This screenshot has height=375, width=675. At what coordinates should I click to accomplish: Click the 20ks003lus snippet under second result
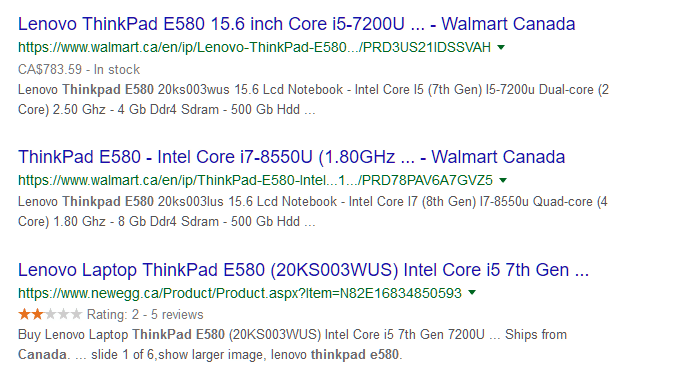click(x=313, y=211)
